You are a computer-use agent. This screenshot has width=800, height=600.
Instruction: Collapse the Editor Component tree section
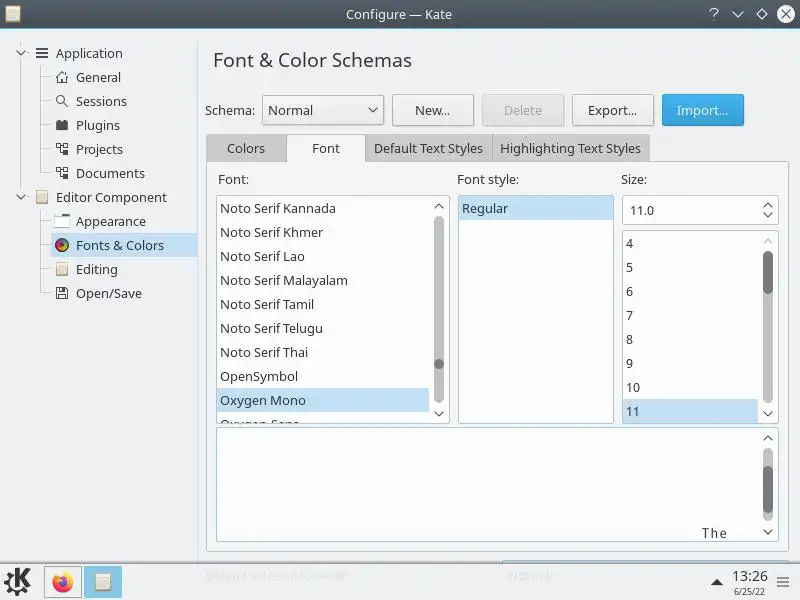[21, 197]
